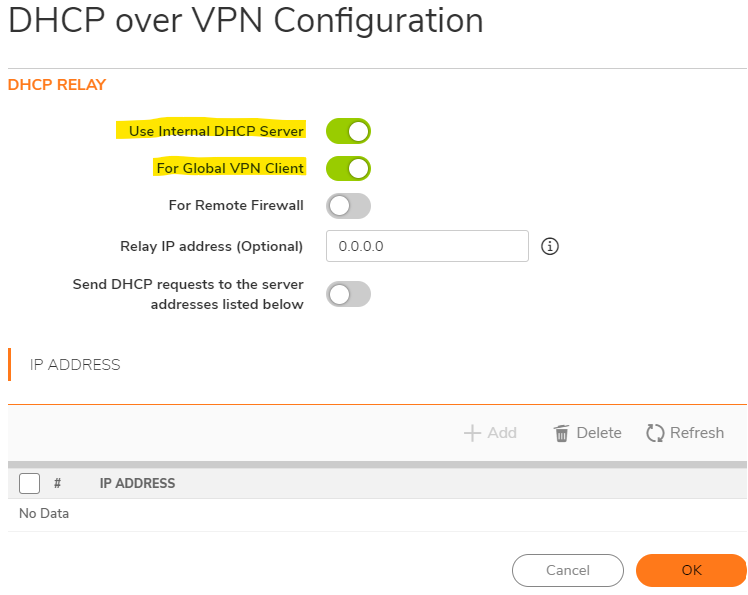The height and width of the screenshot is (595, 748).
Task: Click the trash can Delete icon
Action: (562, 433)
